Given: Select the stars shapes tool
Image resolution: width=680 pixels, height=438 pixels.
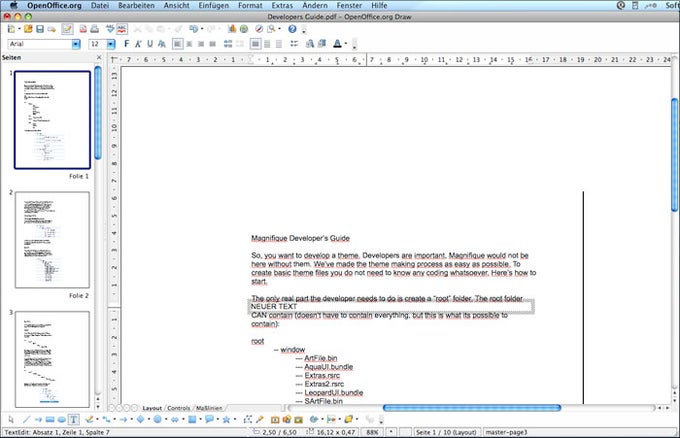Looking at the screenshot, I should 226,419.
